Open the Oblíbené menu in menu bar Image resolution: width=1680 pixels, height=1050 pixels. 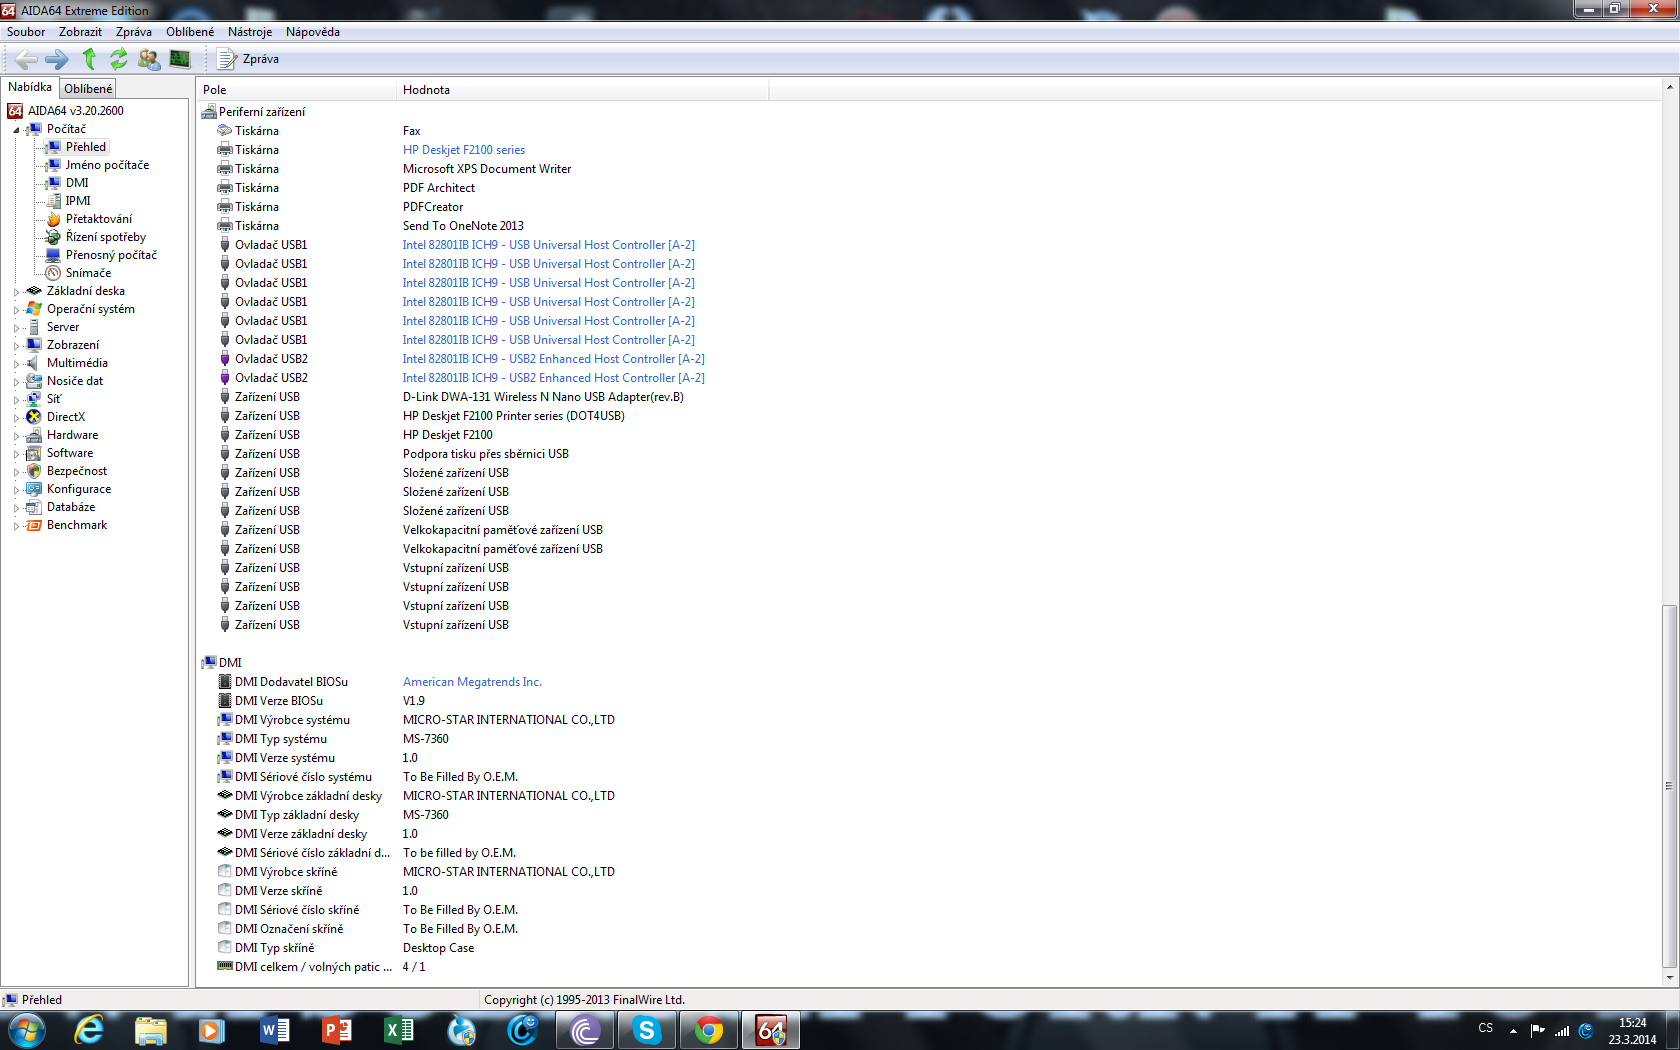(190, 32)
